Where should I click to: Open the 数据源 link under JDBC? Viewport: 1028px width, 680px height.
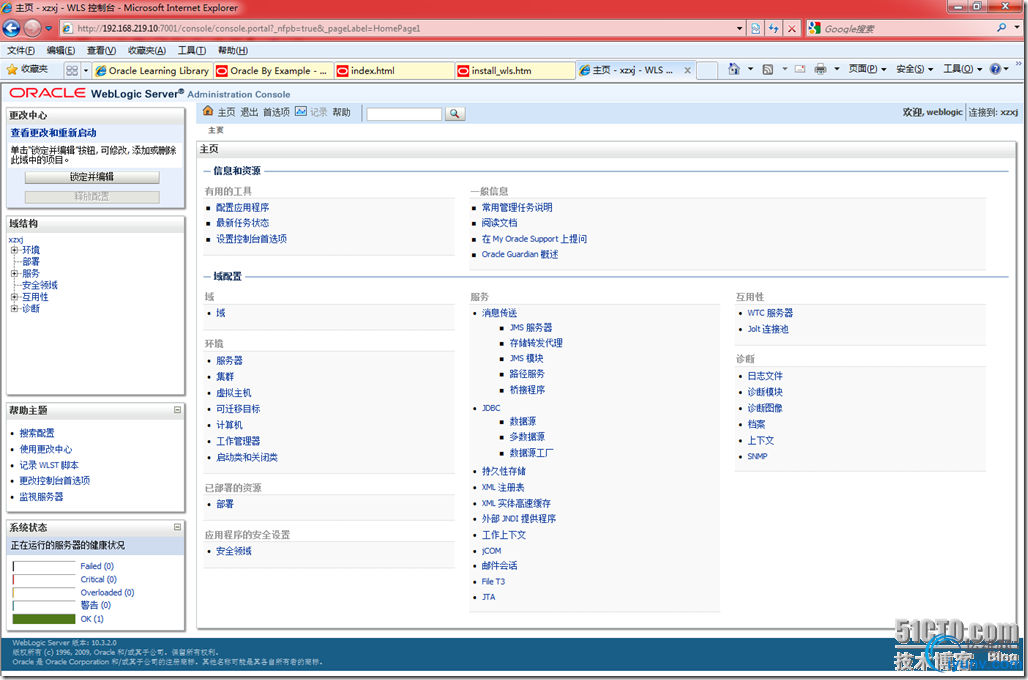coord(523,421)
